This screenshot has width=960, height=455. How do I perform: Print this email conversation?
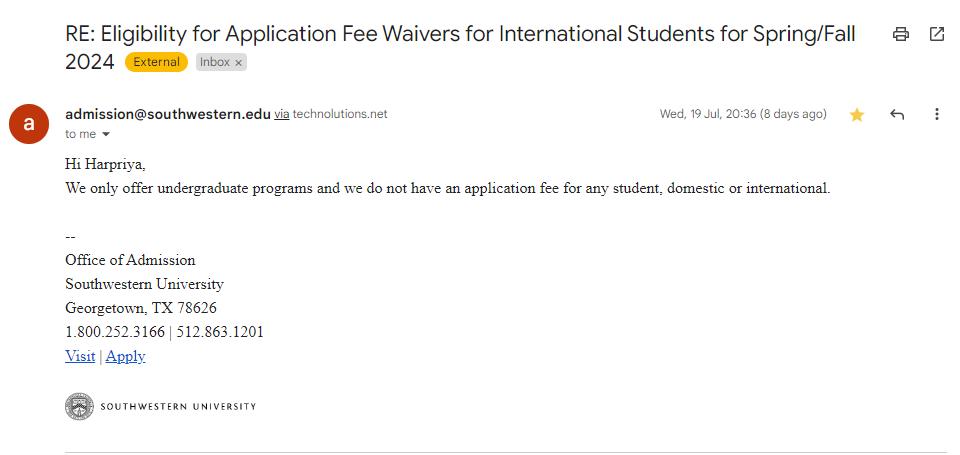(x=900, y=34)
